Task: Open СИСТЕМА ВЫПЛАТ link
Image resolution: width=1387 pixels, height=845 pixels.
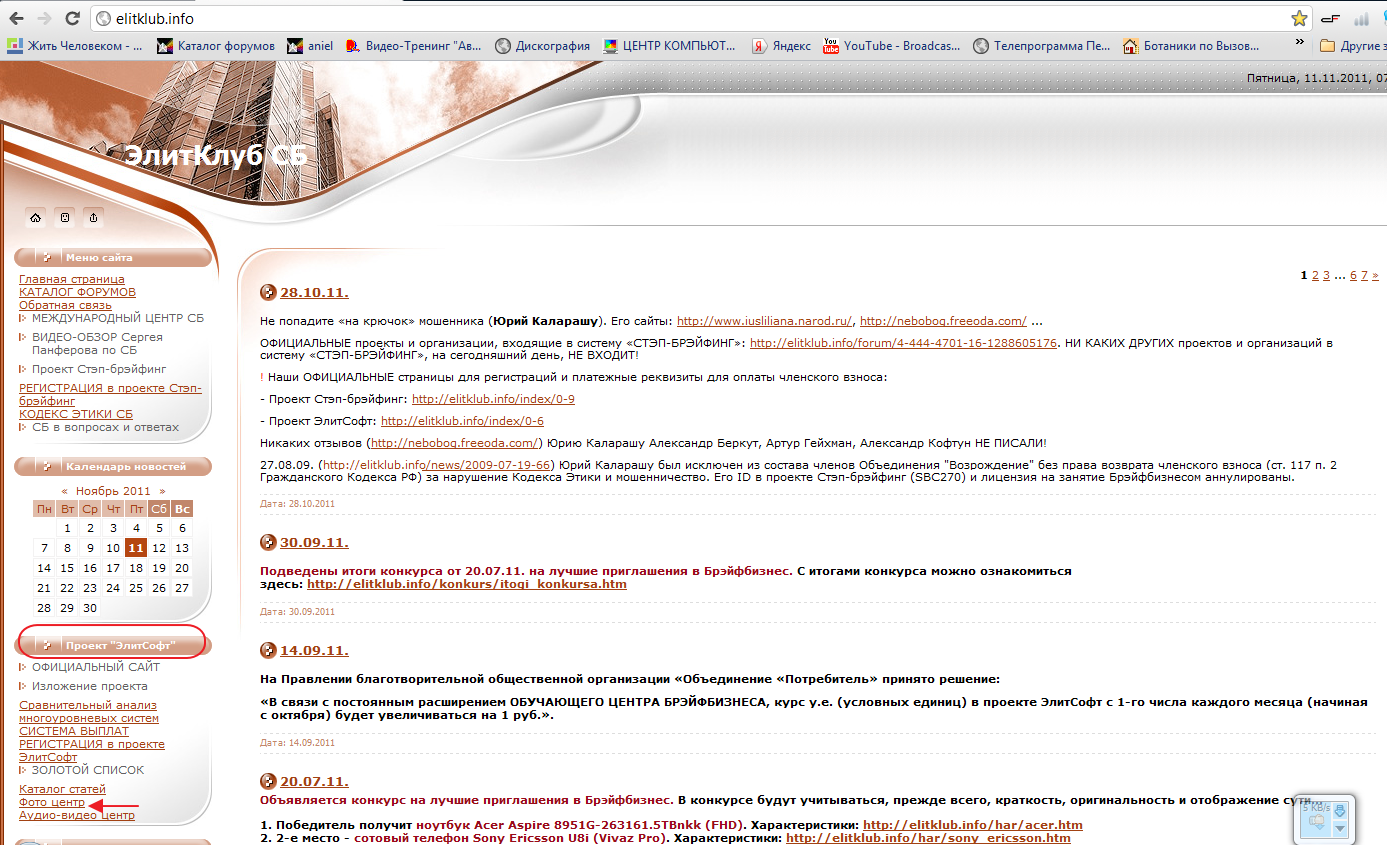Action: [73, 731]
